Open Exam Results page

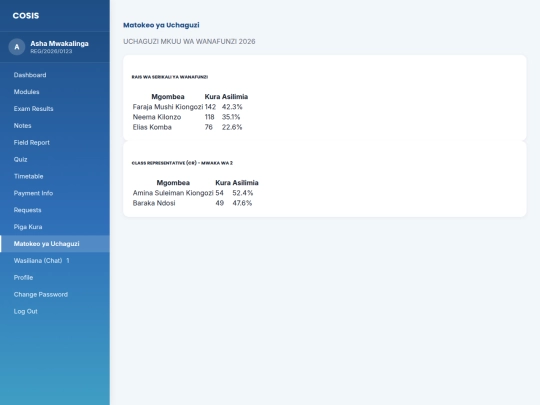point(55,109)
